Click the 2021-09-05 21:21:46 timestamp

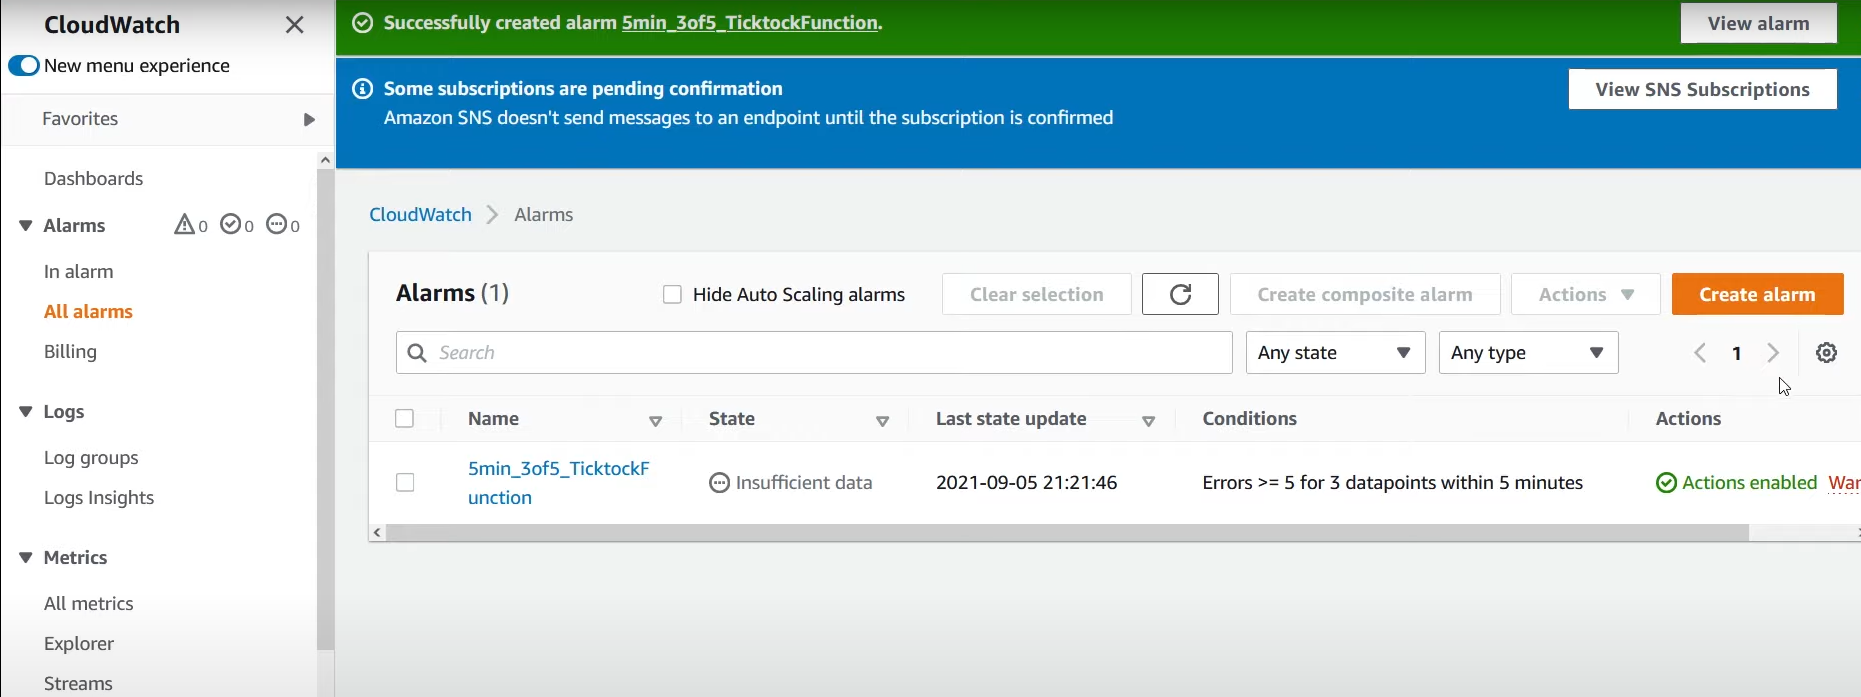(x=1026, y=483)
